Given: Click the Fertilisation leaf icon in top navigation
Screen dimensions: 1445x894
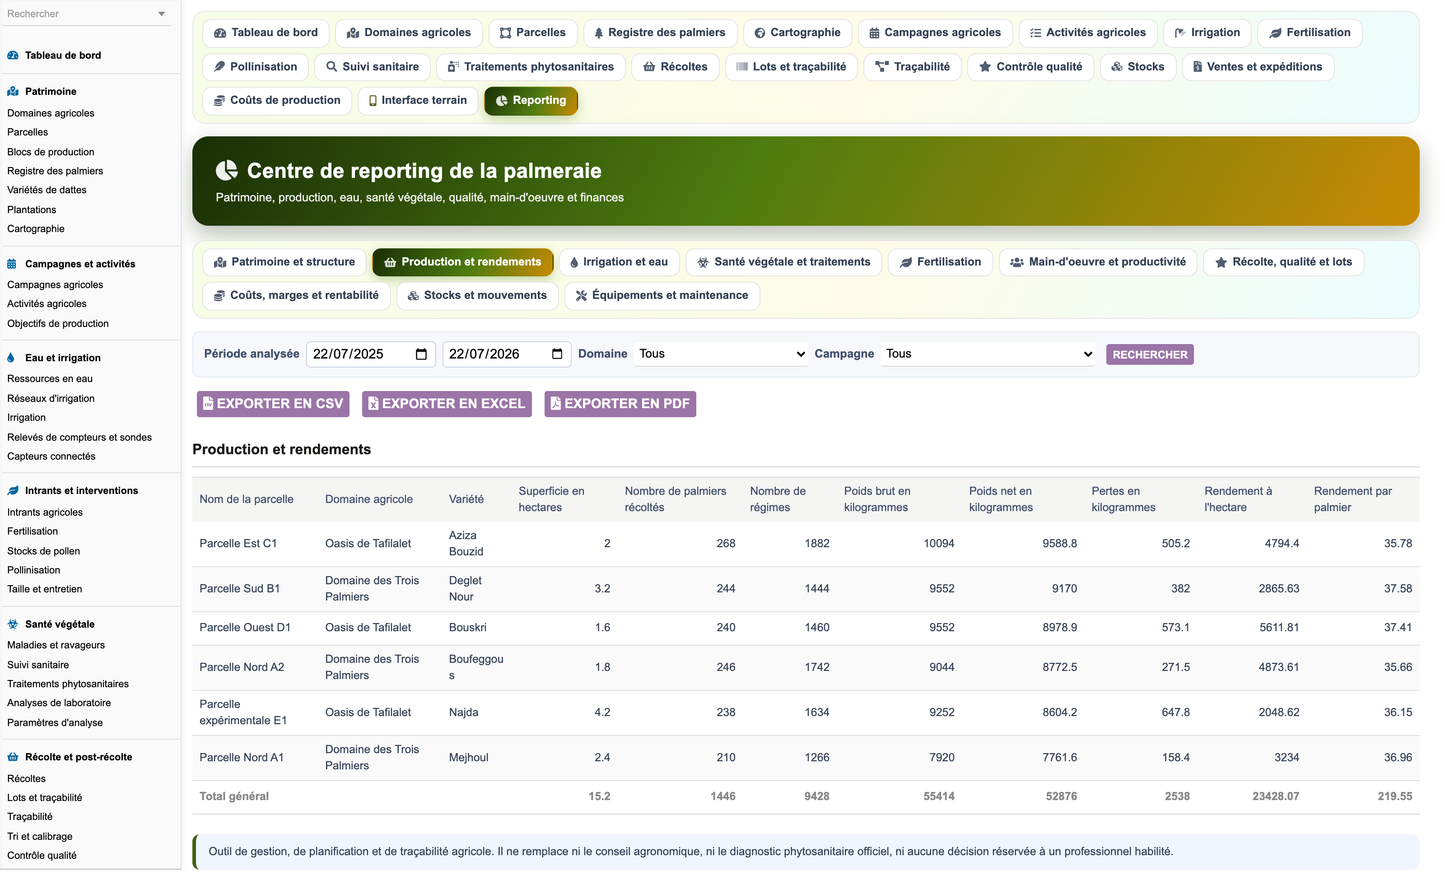Looking at the screenshot, I should [1275, 33].
